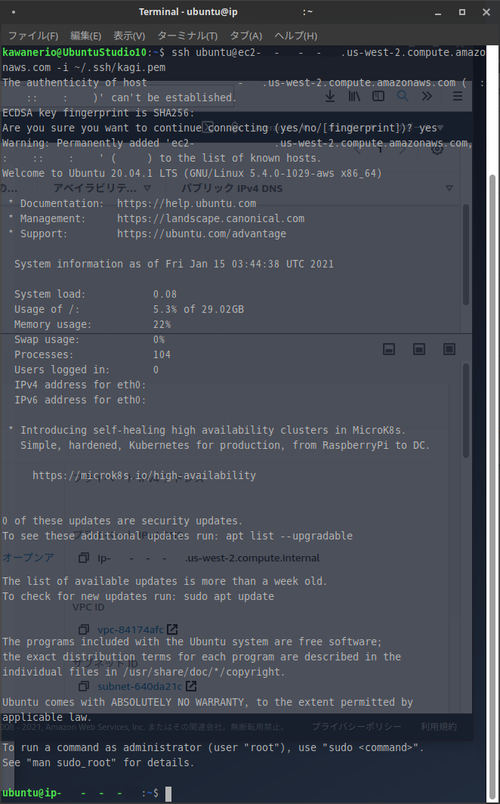The height and width of the screenshot is (804, 500).
Task: Open the ターミナル(T) menu
Action: click(187, 36)
